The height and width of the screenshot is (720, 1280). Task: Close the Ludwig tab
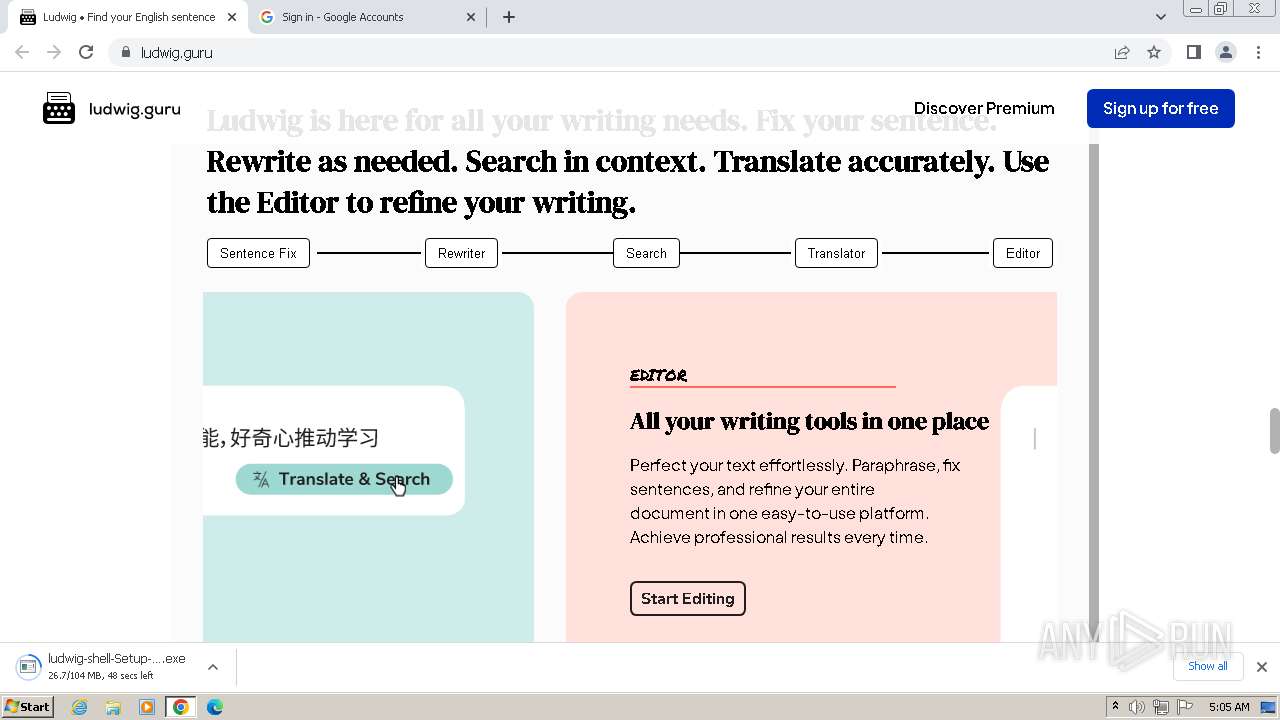[x=232, y=17]
